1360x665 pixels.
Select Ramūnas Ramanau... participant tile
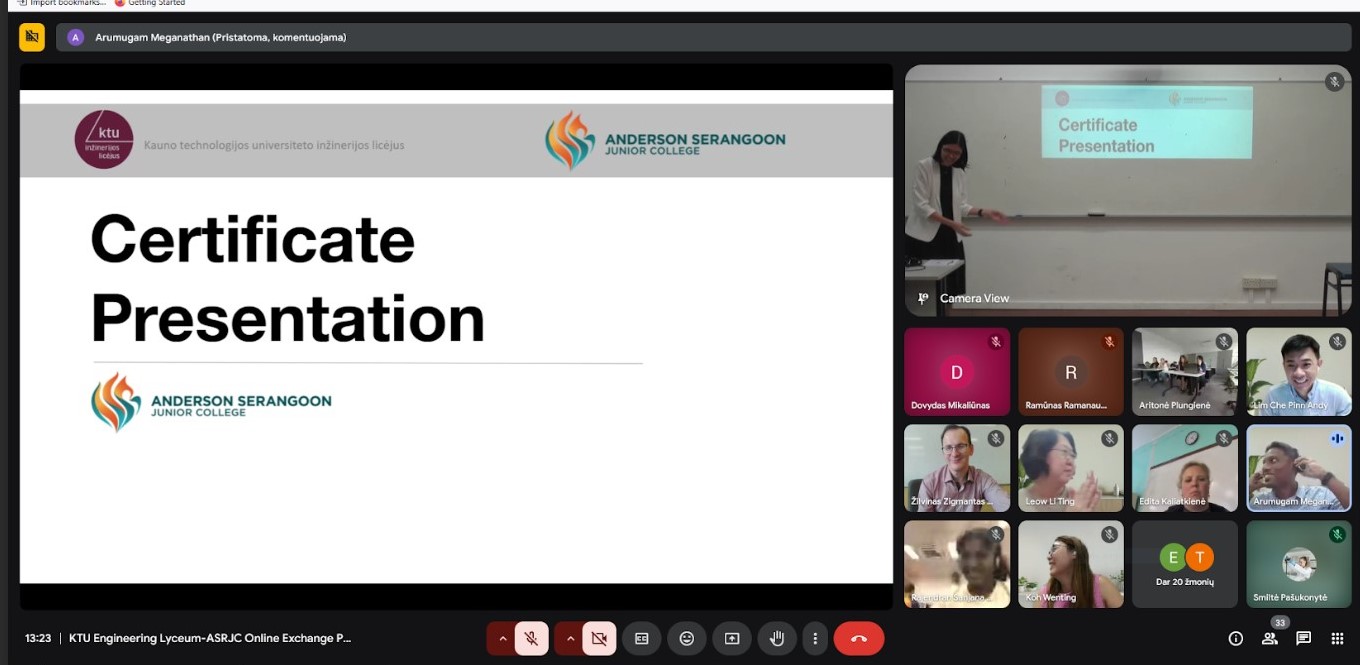pyautogui.click(x=1071, y=372)
